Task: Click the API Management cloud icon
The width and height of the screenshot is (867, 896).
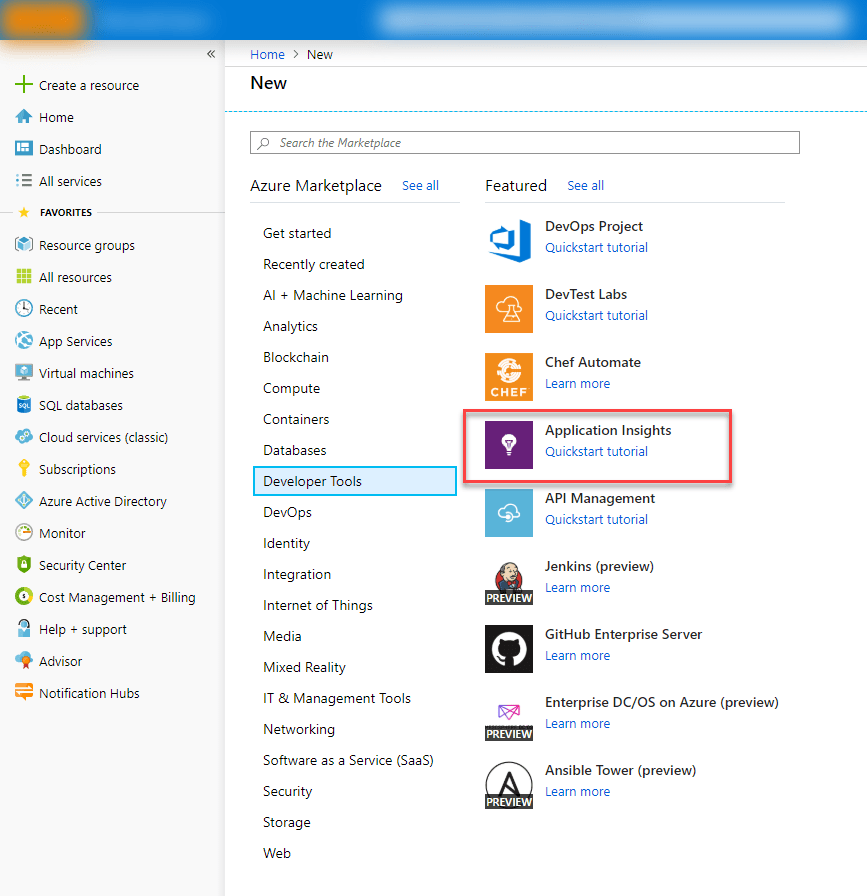Action: click(509, 513)
